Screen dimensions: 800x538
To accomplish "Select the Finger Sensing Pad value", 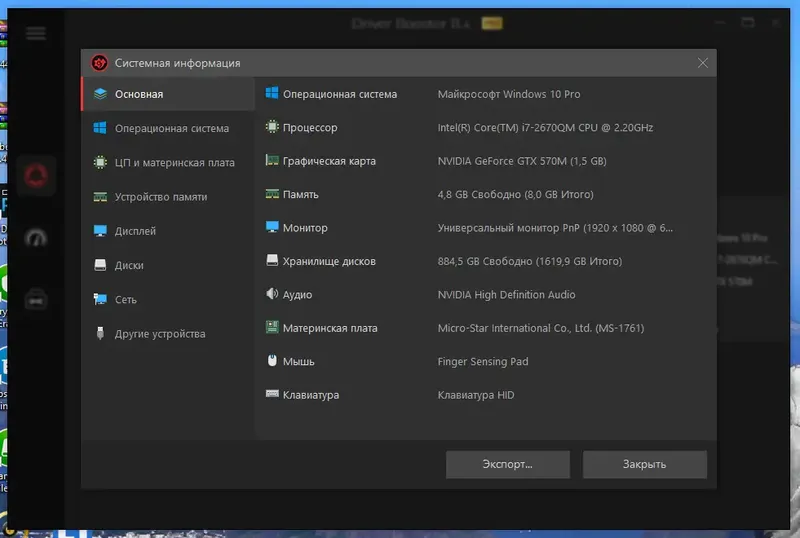I will 483,361.
